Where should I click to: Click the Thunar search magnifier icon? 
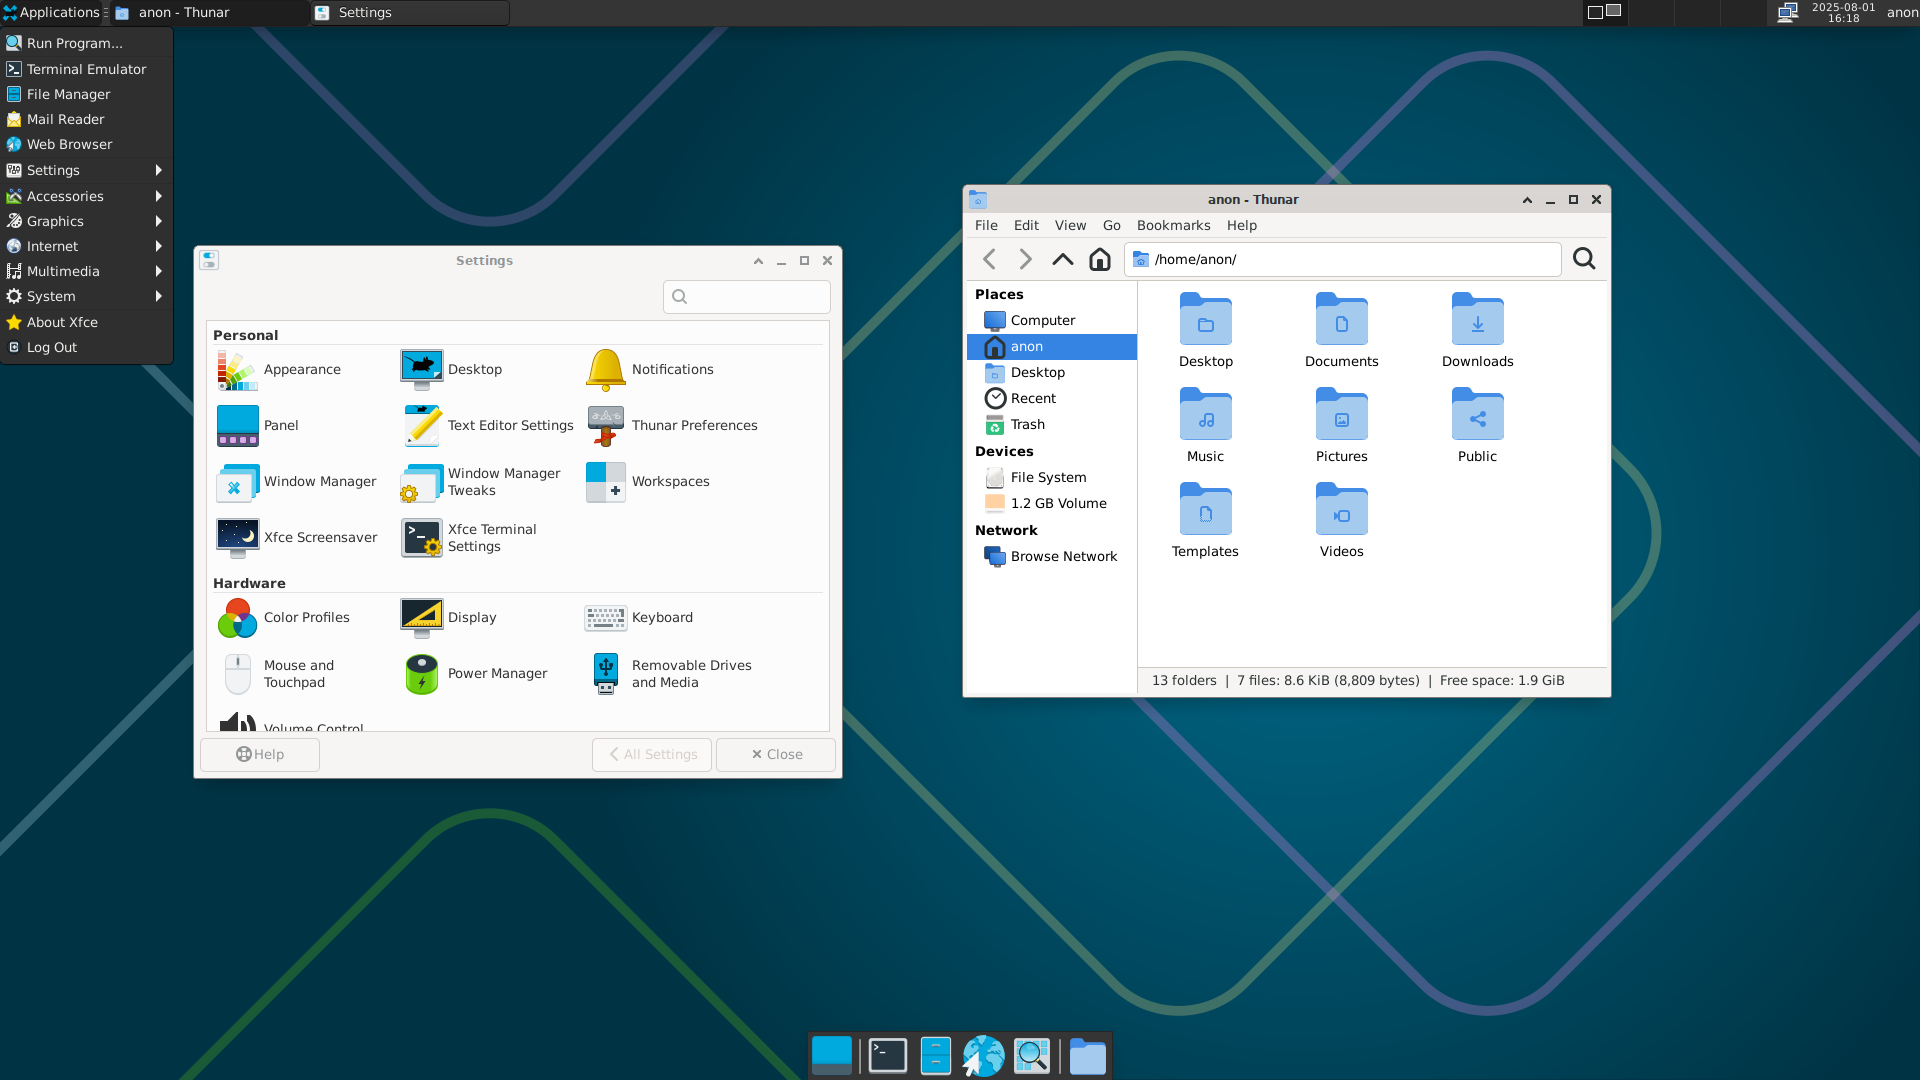coord(1584,260)
